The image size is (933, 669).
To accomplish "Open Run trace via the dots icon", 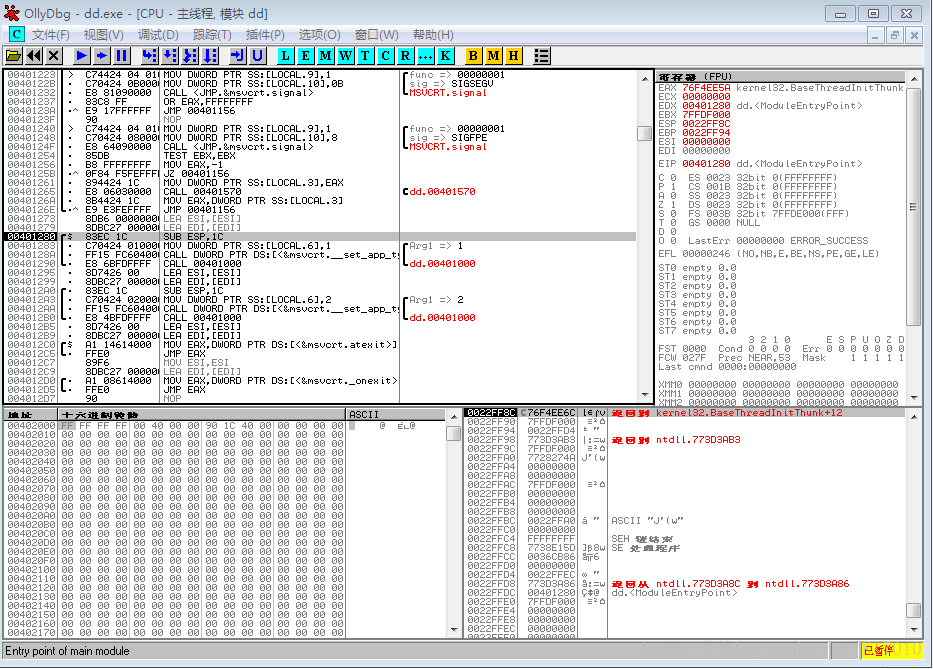I will pos(425,56).
